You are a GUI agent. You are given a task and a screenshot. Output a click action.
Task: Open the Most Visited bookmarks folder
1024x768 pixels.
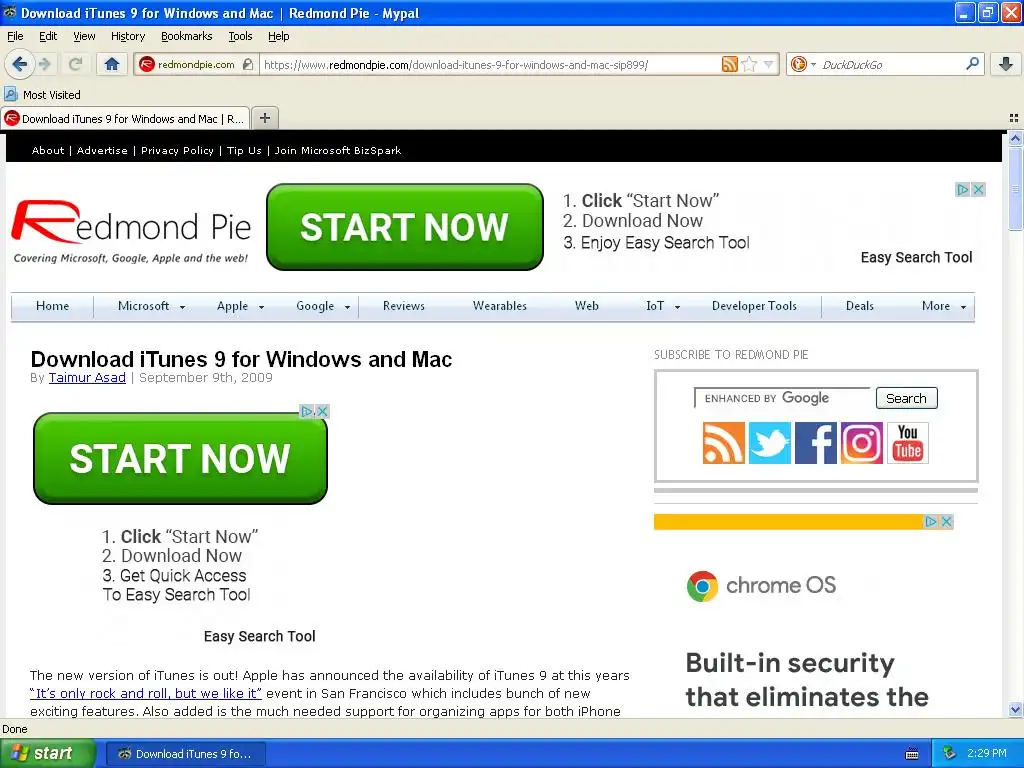click(x=43, y=95)
